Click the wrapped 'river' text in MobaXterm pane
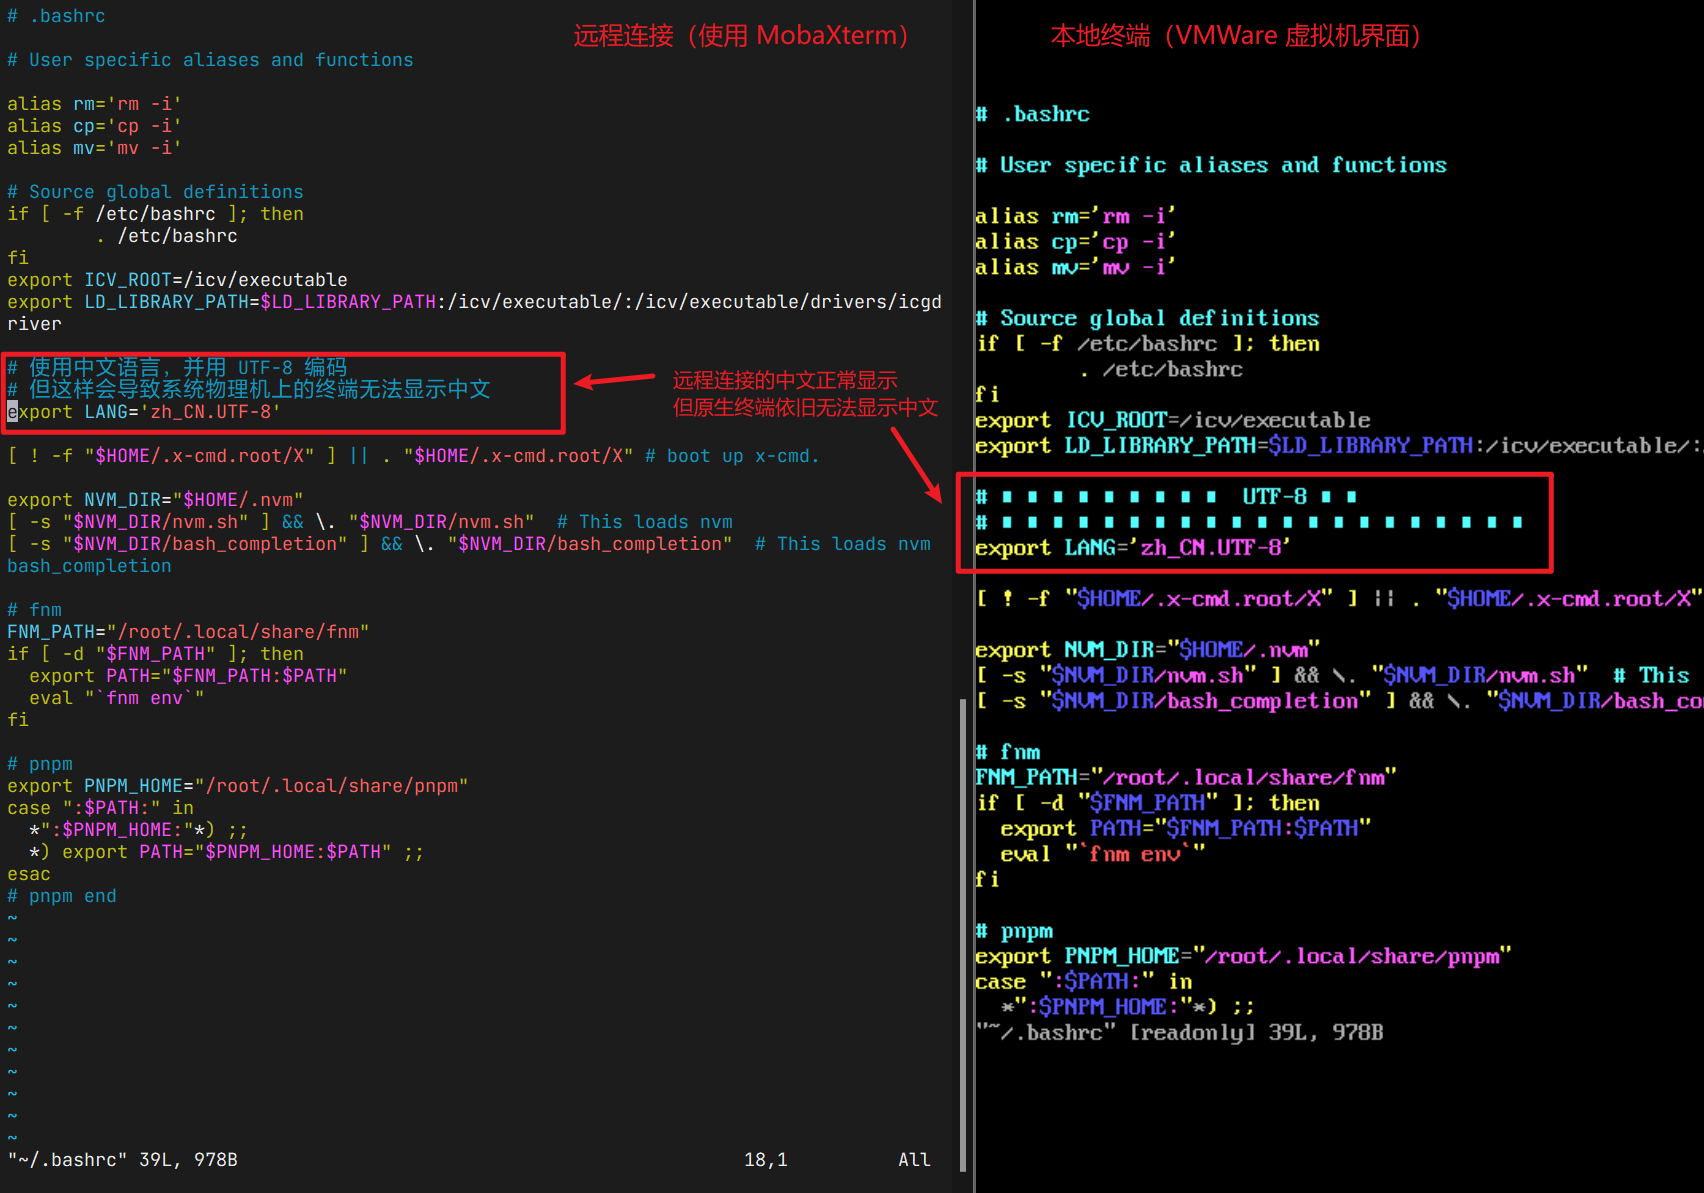 click(x=34, y=324)
